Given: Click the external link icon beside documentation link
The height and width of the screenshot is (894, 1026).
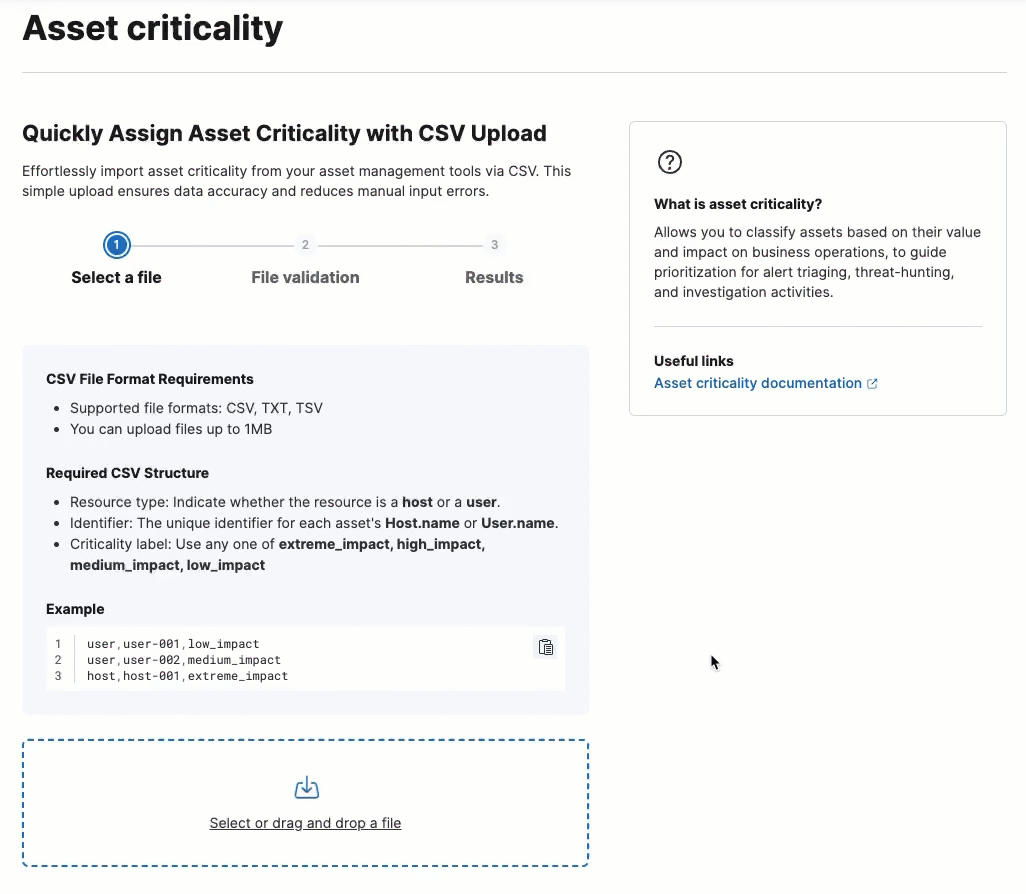Looking at the screenshot, I should 873,383.
